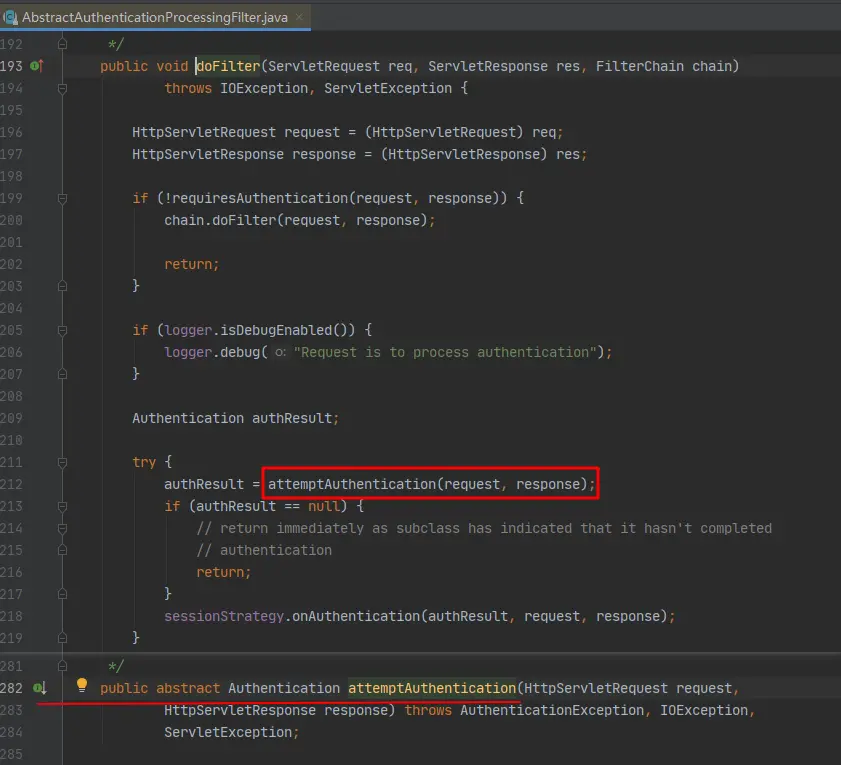Screen dimensions: 841x765
Task: Click the overridden-method gutter icon on line 282
Action: click(40, 688)
